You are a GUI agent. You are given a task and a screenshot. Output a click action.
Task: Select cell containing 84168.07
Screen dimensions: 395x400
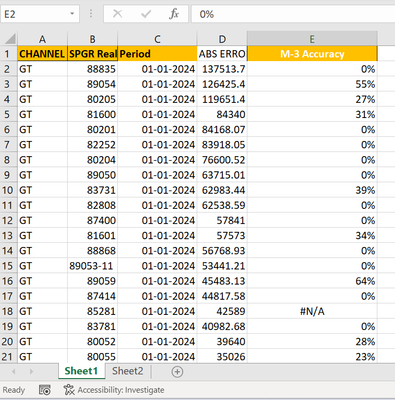(222, 129)
